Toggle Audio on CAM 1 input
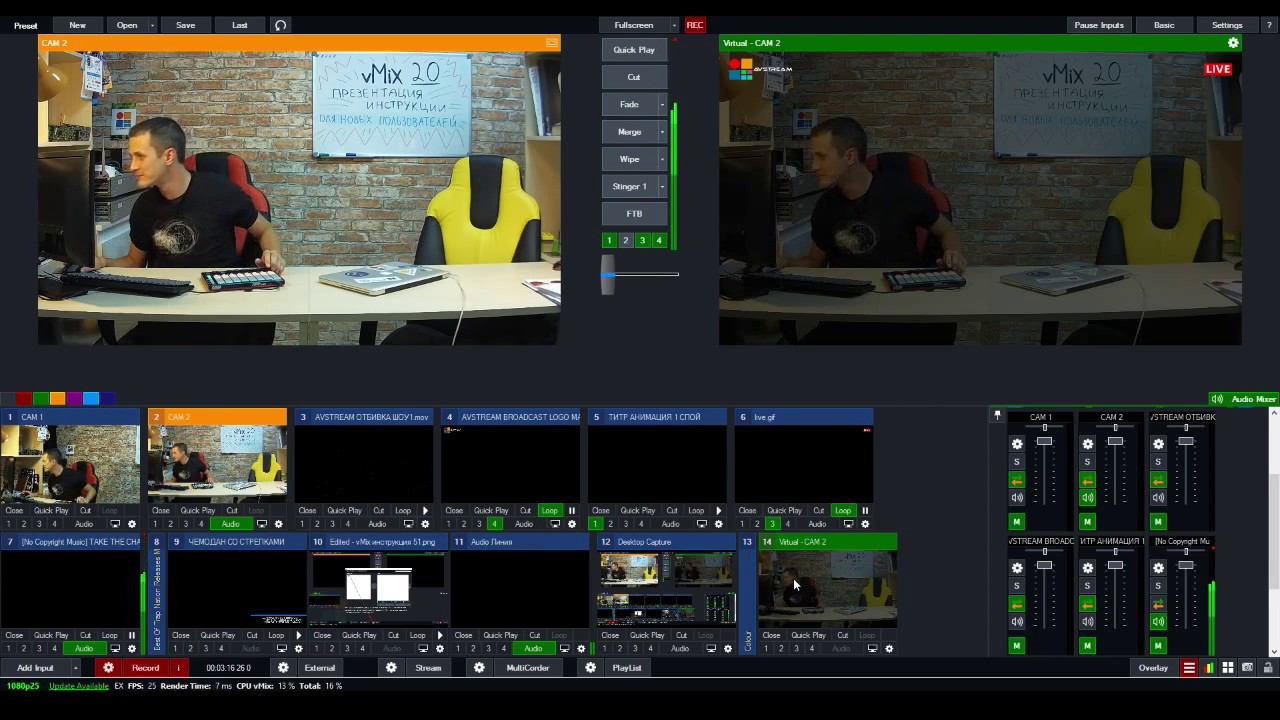The width and height of the screenshot is (1280, 720). point(84,524)
